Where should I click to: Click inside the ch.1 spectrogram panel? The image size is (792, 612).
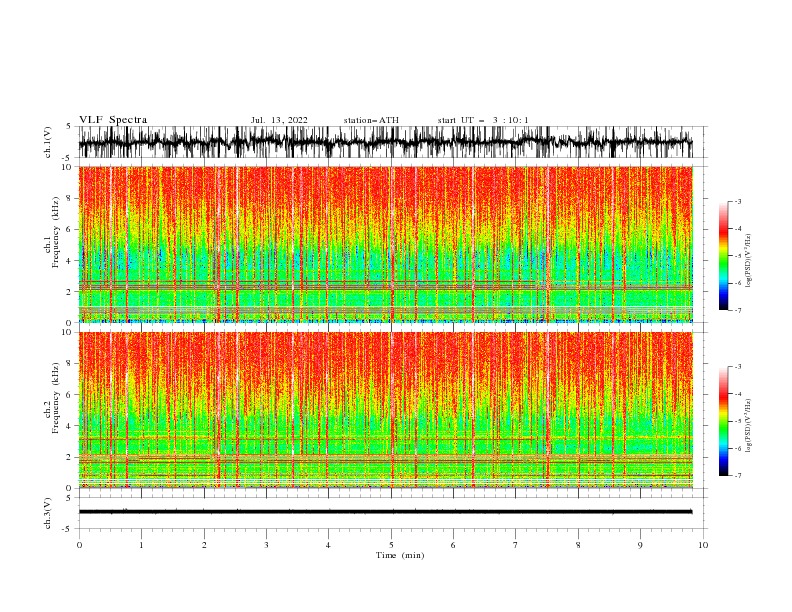385,244
